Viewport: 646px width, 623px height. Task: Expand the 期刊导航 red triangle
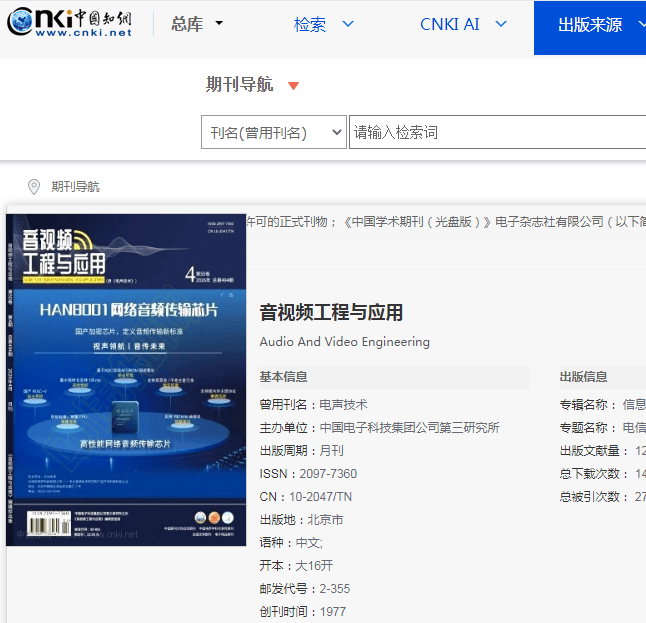click(x=293, y=86)
